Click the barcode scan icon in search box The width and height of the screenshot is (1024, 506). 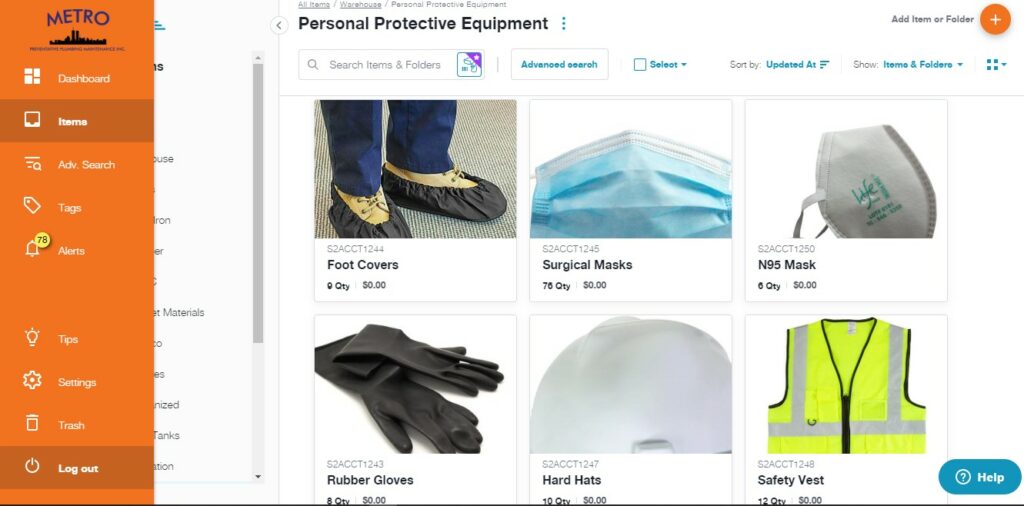pos(469,65)
